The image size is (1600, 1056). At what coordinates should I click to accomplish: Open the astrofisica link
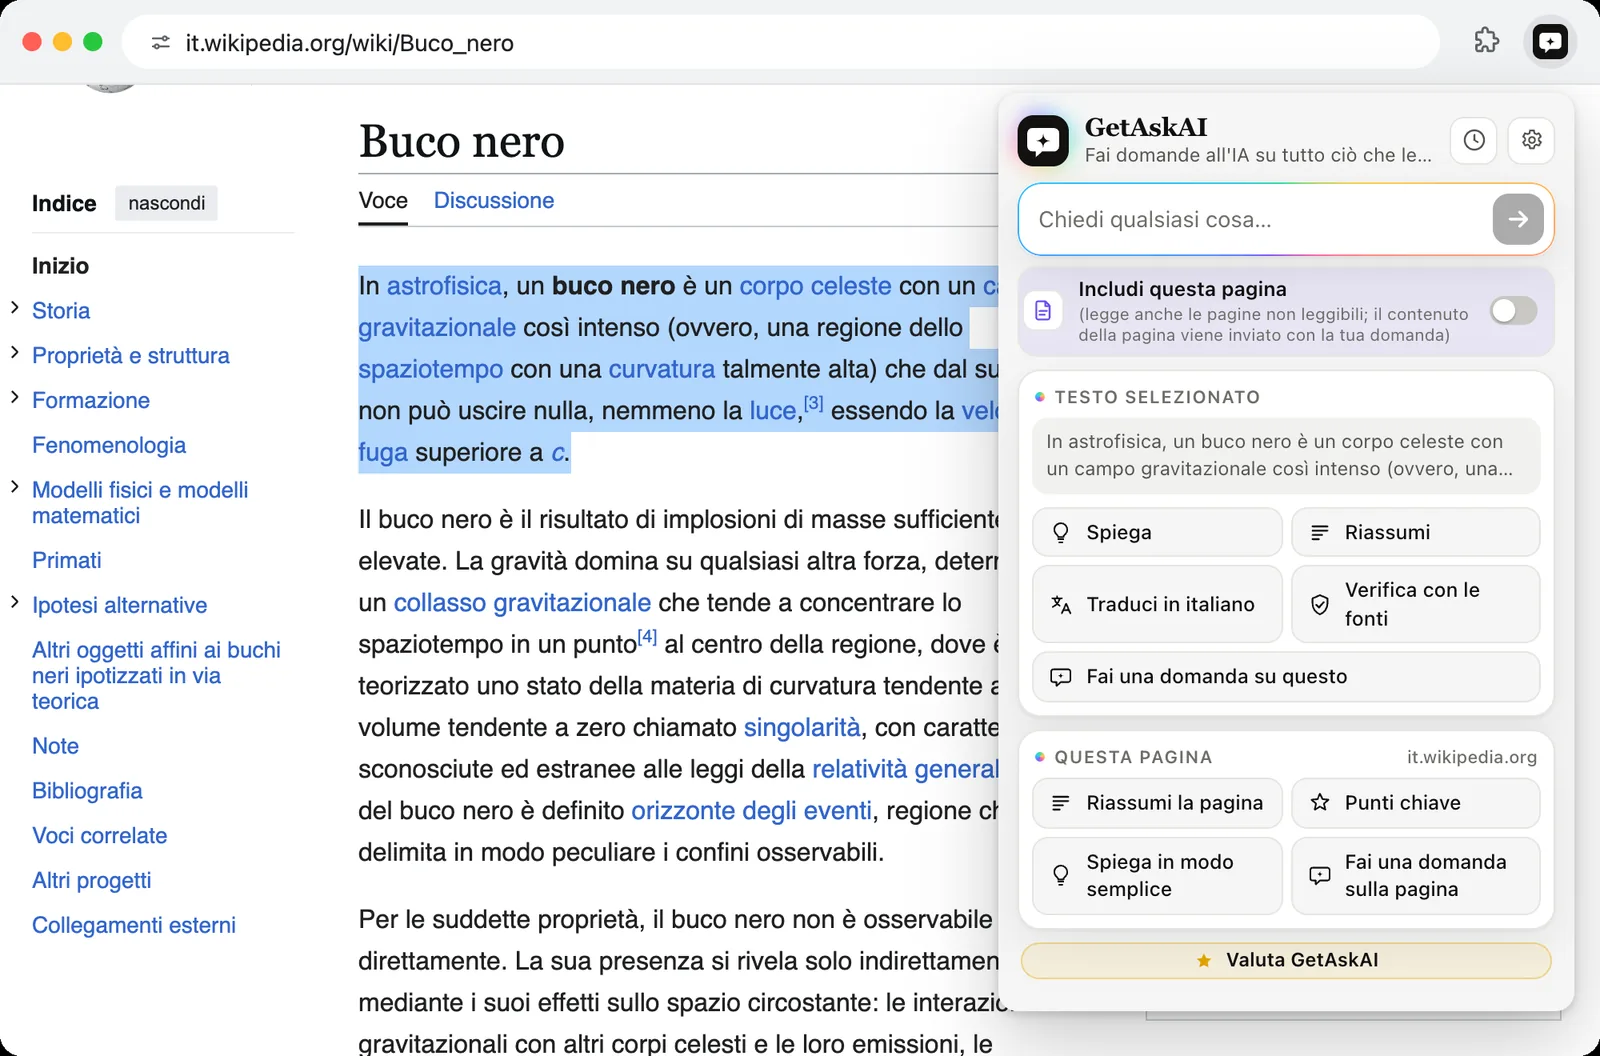point(444,286)
